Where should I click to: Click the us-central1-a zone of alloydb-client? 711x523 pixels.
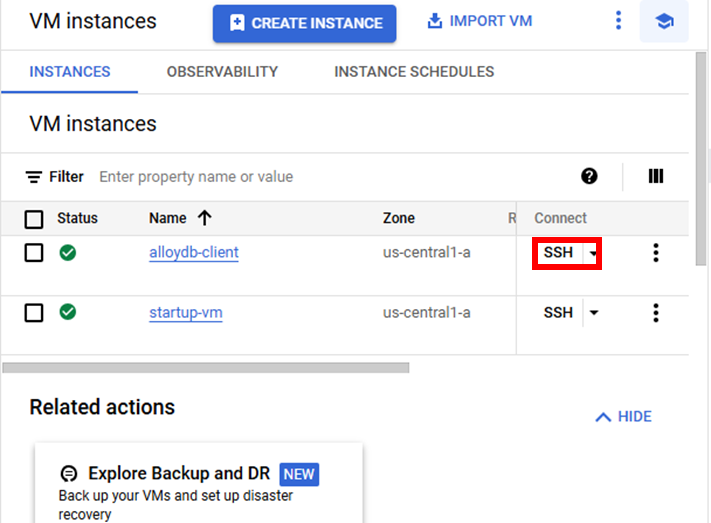coord(427,252)
